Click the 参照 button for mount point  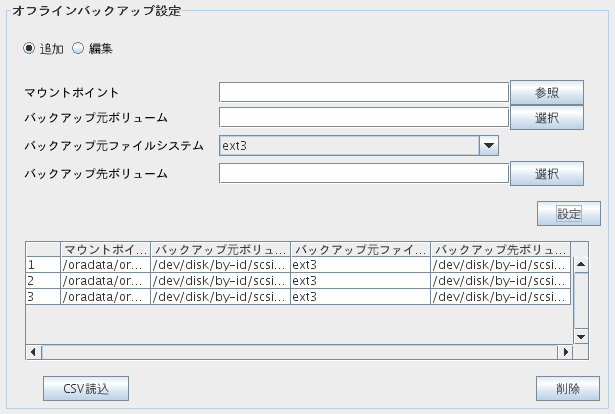547,93
